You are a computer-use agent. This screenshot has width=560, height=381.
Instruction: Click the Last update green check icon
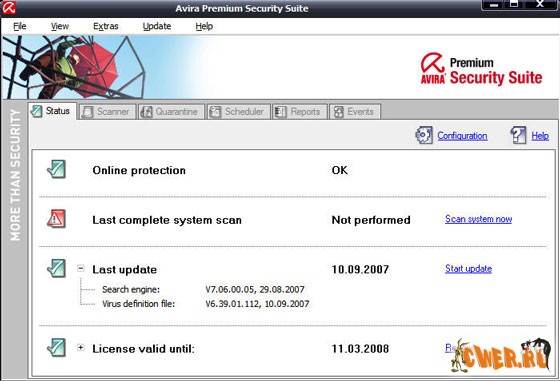pos(56,269)
